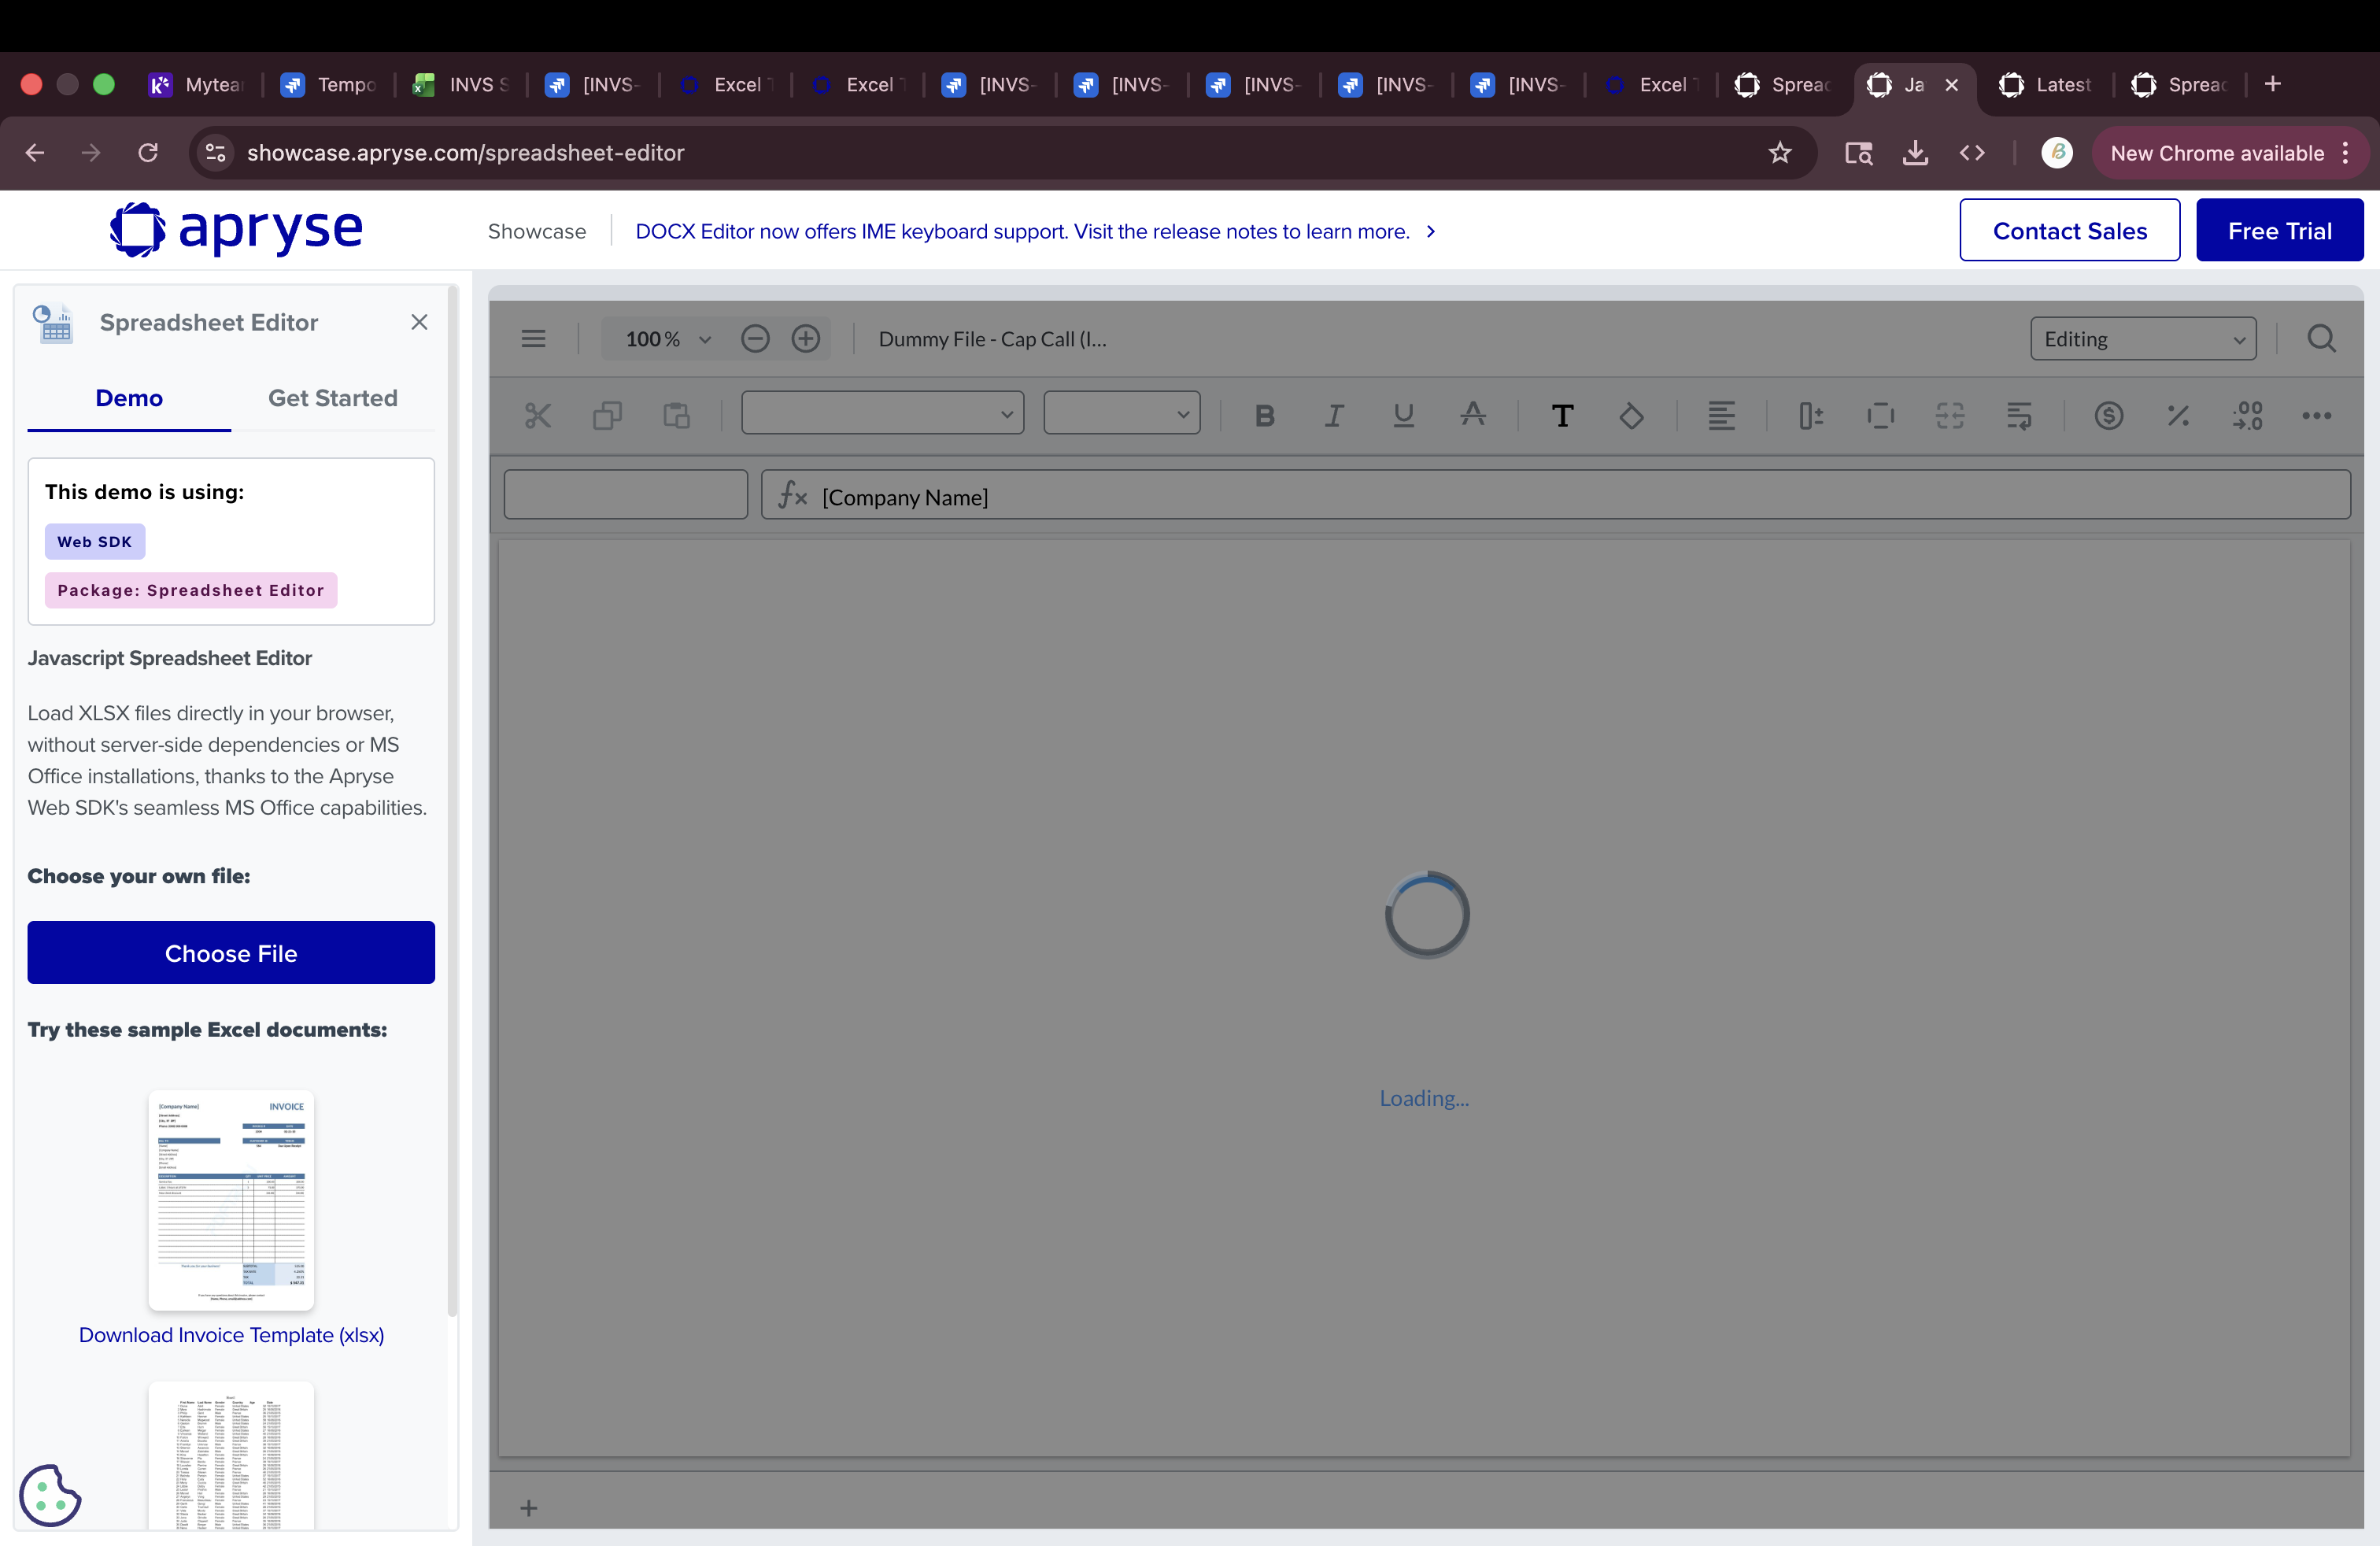This screenshot has width=2380, height=1546.
Task: Open the Editing mode dropdown
Action: (x=2142, y=339)
